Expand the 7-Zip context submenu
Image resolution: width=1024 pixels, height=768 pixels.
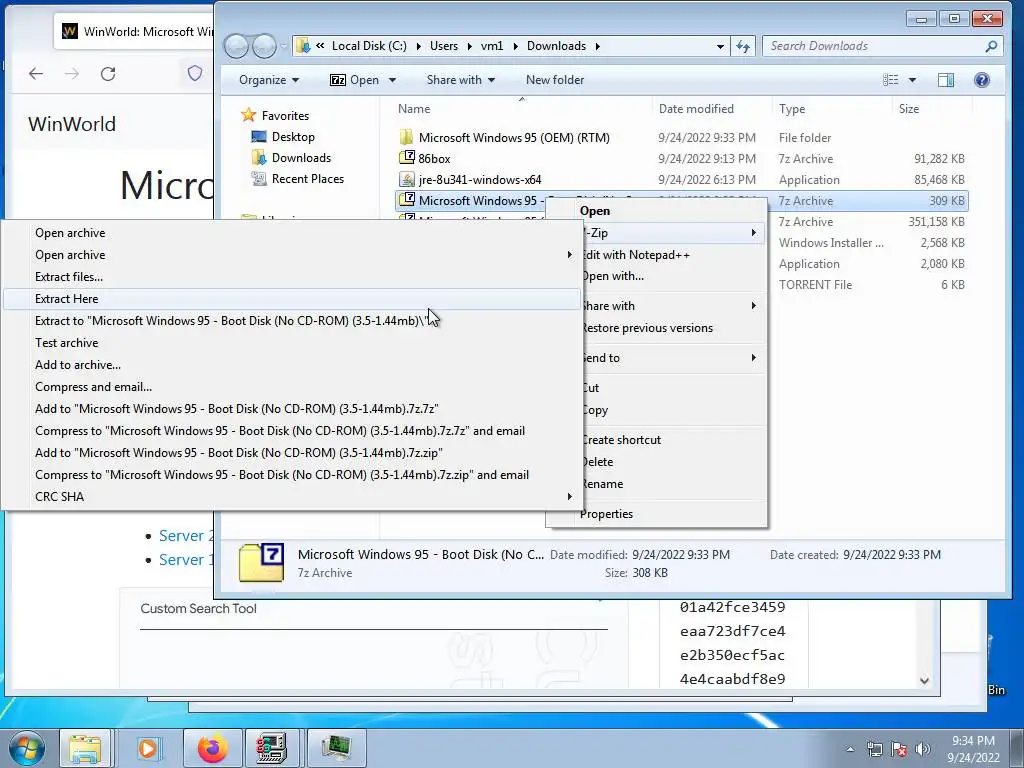[x=673, y=232]
